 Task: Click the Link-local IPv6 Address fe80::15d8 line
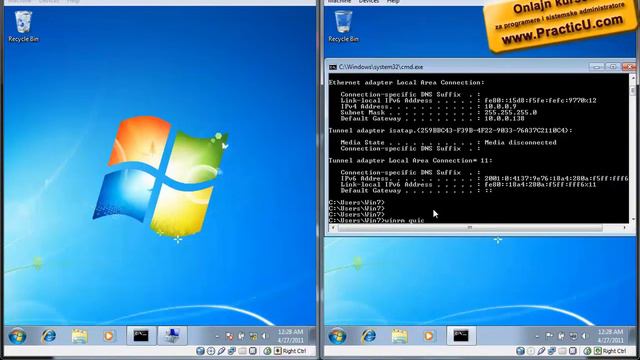[469, 100]
